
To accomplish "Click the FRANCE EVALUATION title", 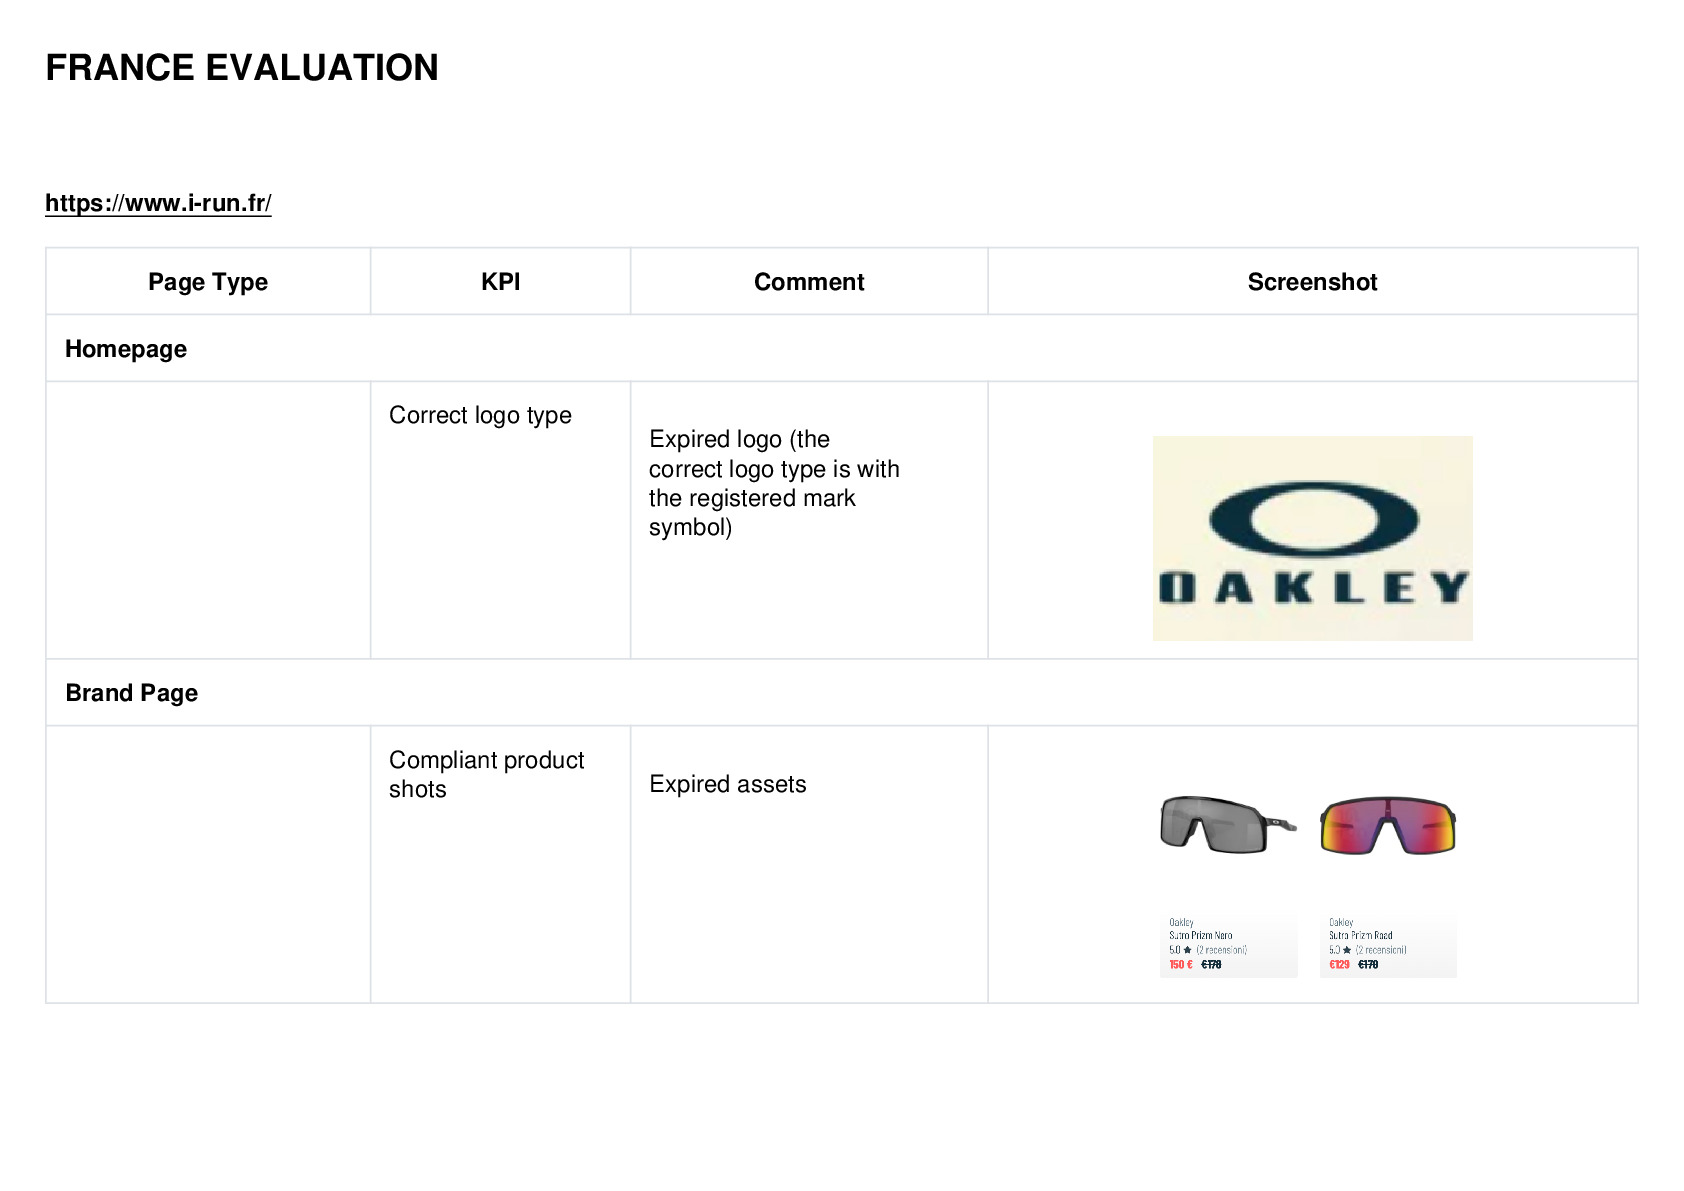I will (242, 68).
